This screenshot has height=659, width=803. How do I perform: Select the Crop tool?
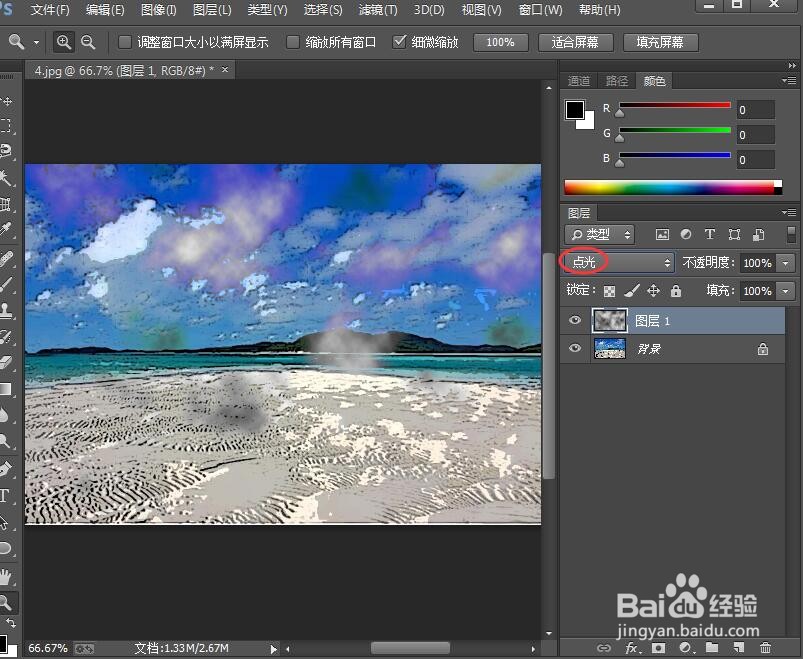coord(6,204)
